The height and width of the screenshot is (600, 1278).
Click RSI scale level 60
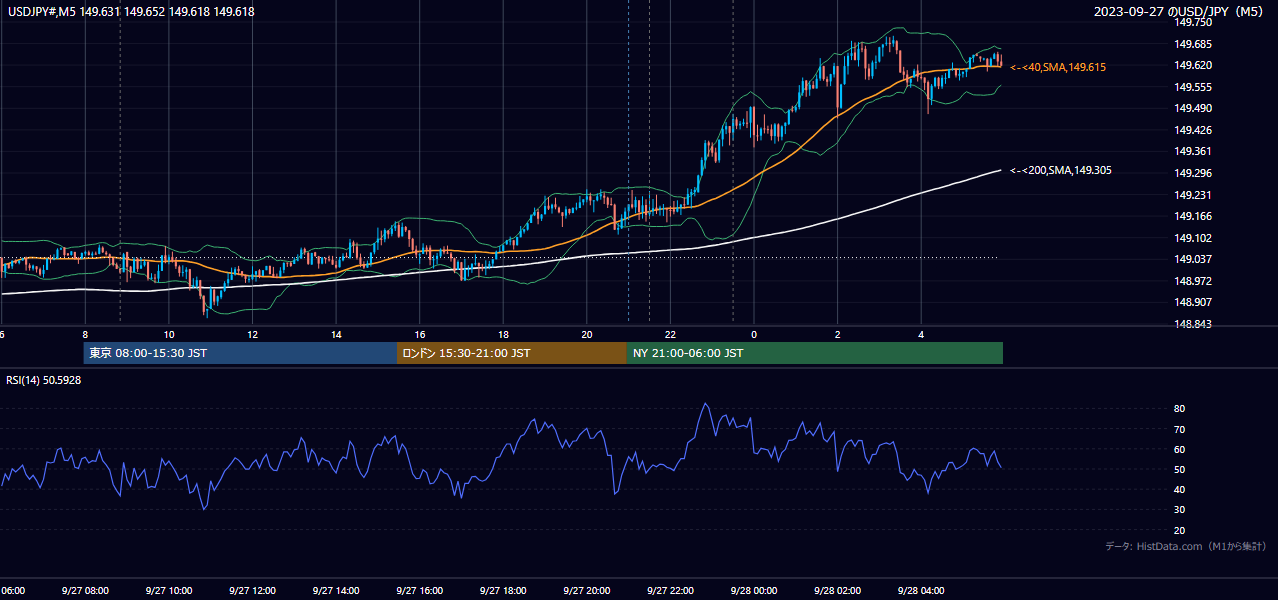1179,449
